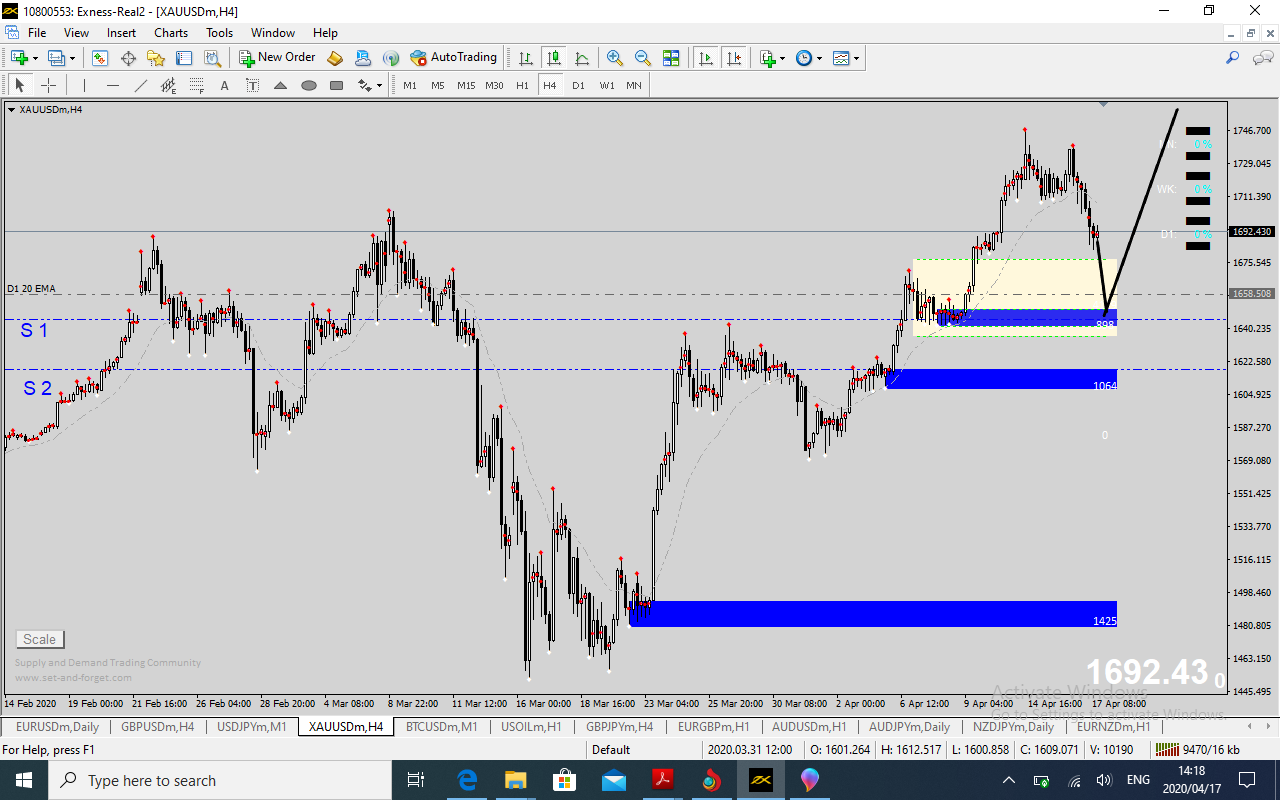The width and height of the screenshot is (1280, 800).
Task: Switch to the BTCUSDm,M1 chart tab
Action: tap(441, 727)
